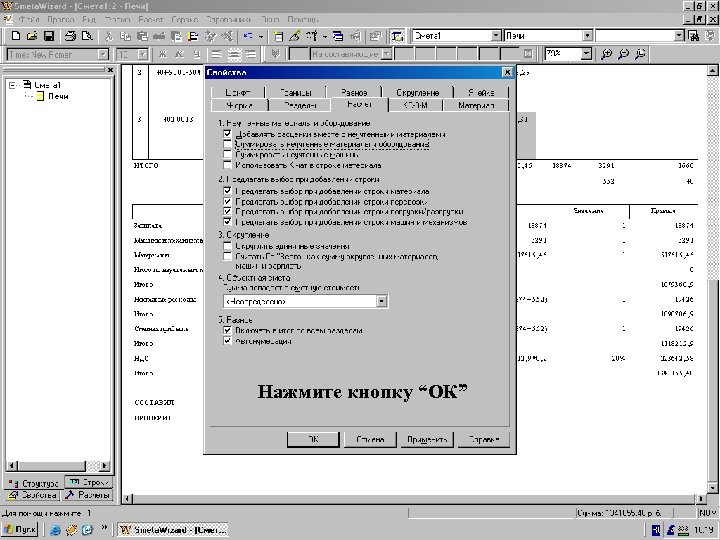
Task: Copy selection with the copy toolbar icon
Action: pos(125,36)
